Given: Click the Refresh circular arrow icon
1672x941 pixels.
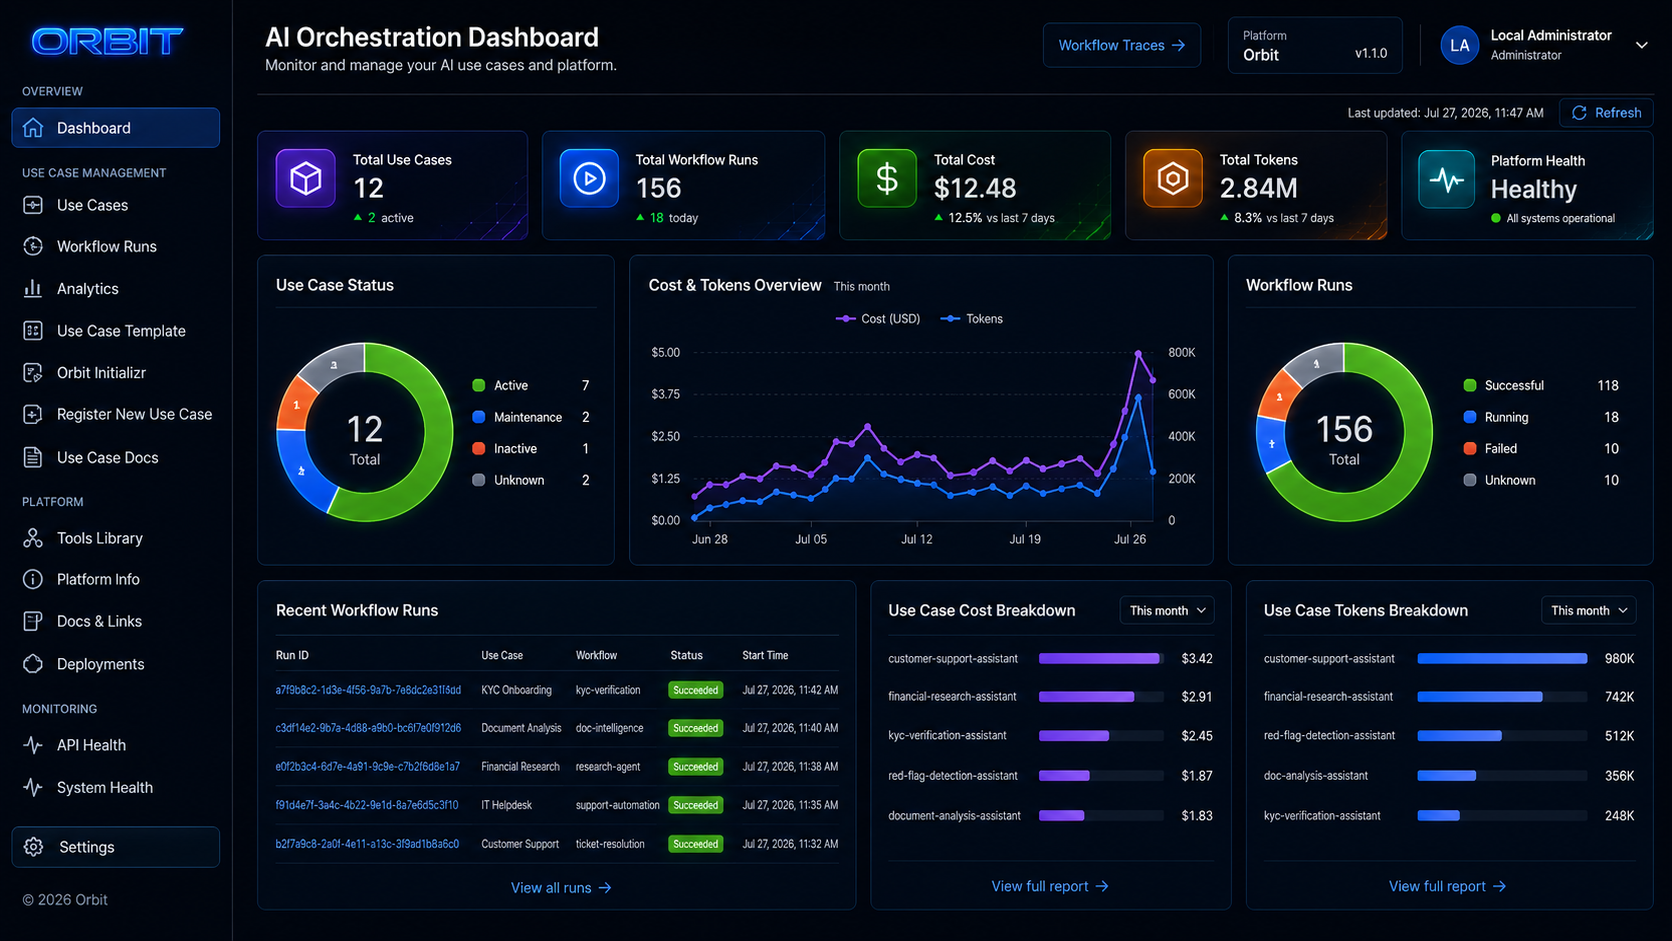Looking at the screenshot, I should (1579, 113).
